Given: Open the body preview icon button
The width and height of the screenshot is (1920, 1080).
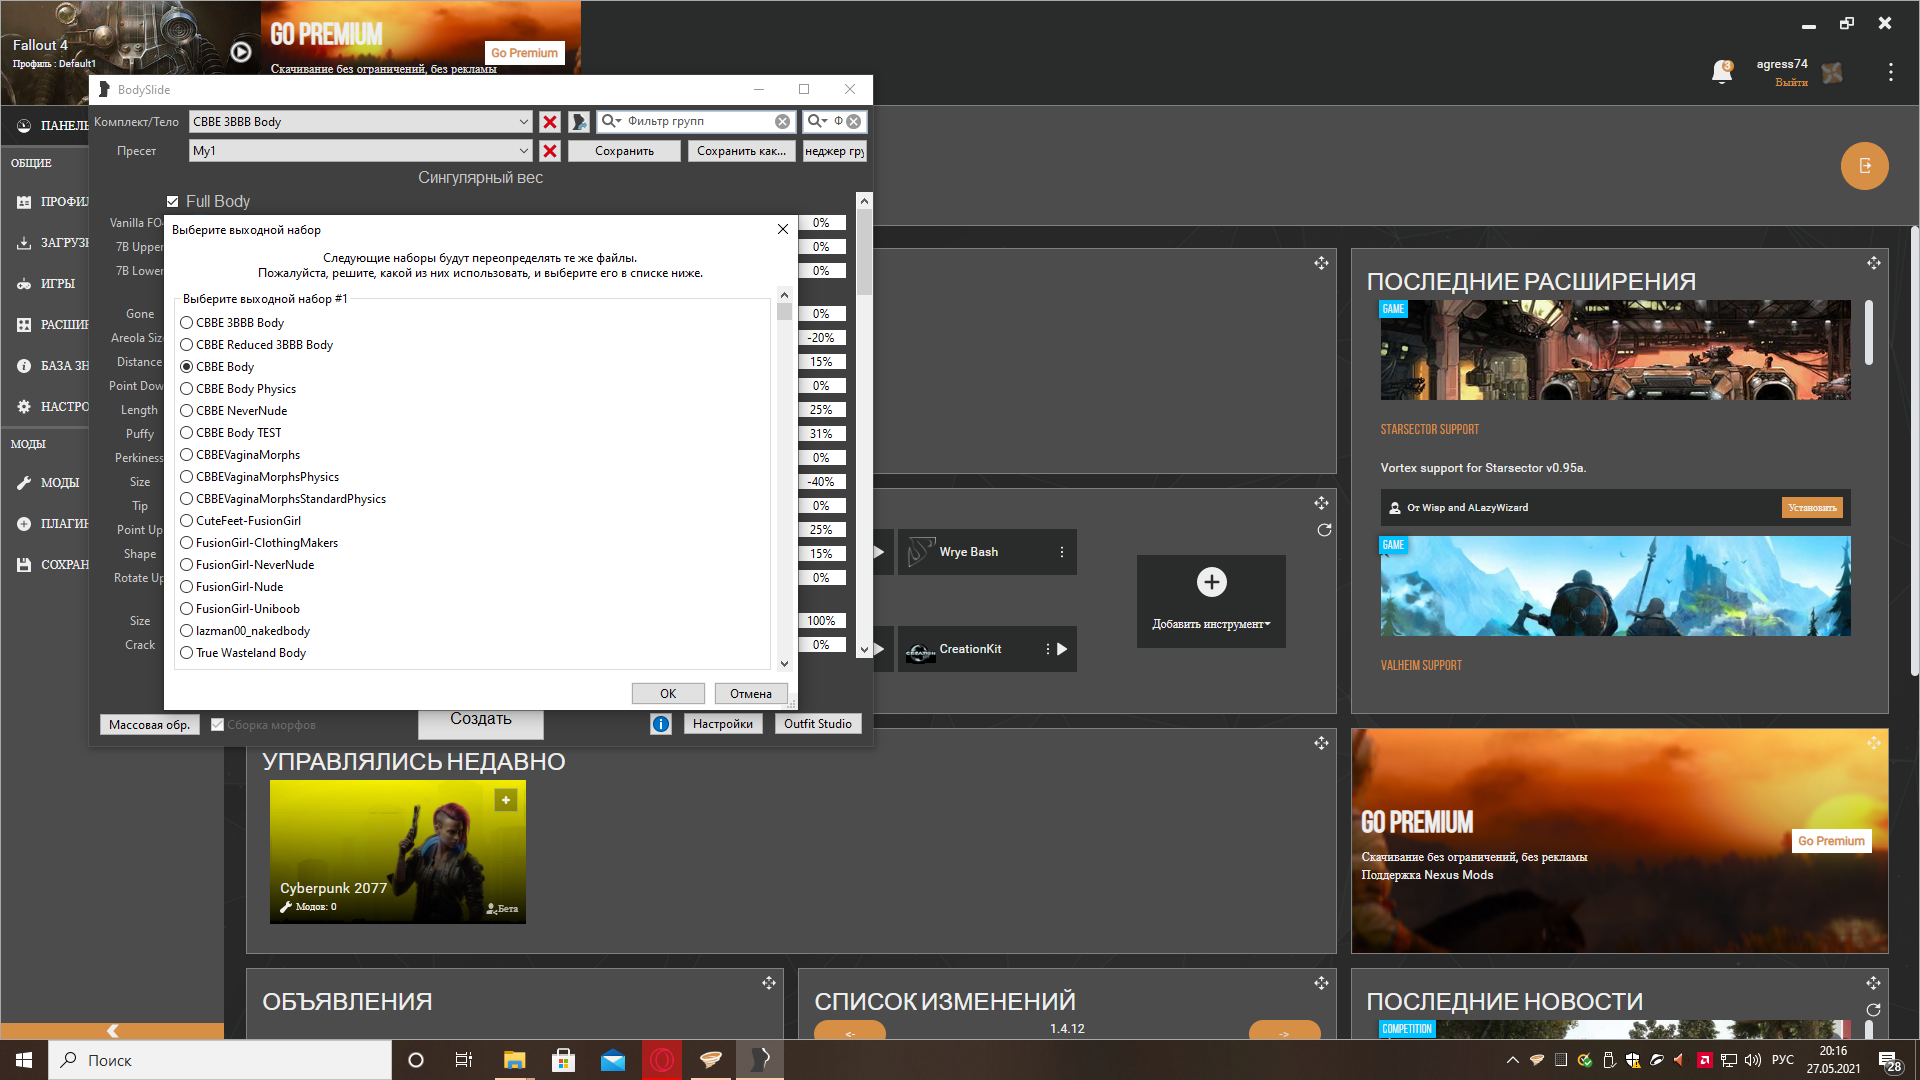Looking at the screenshot, I should (579, 122).
